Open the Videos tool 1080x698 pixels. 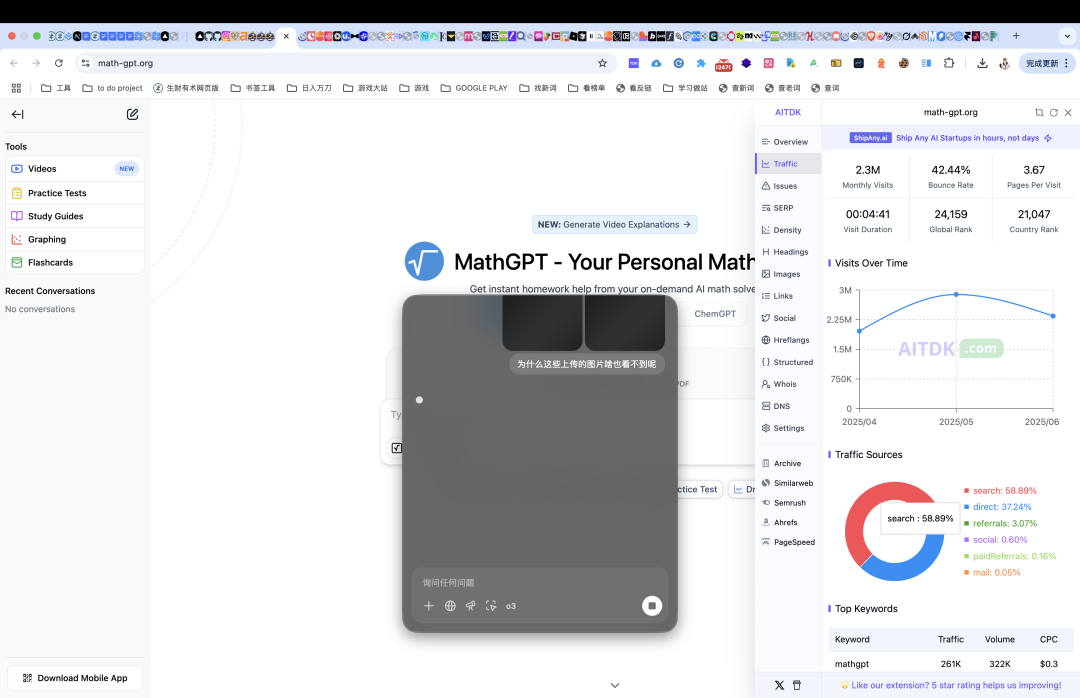[75, 169]
